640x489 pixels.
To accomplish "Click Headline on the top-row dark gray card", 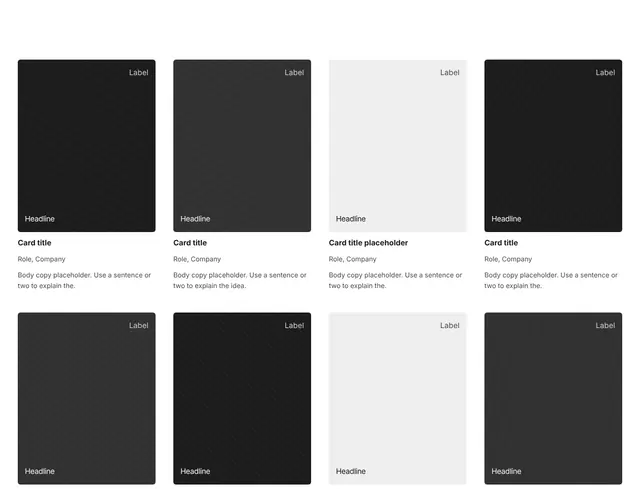I will pyautogui.click(x=195, y=219).
